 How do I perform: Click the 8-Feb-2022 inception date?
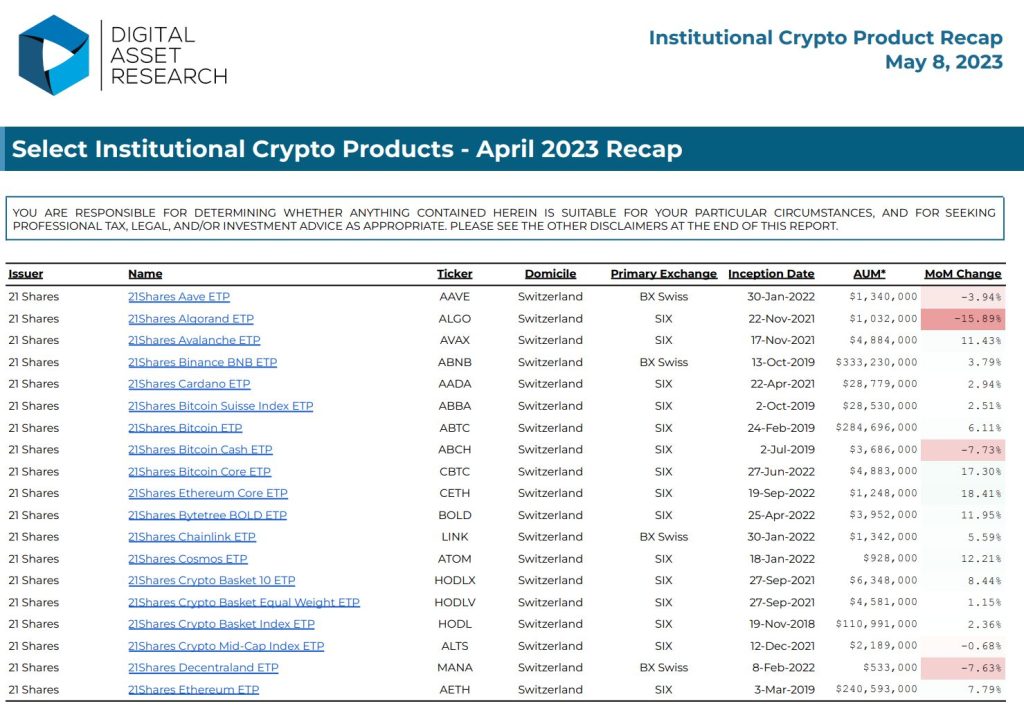tap(784, 668)
